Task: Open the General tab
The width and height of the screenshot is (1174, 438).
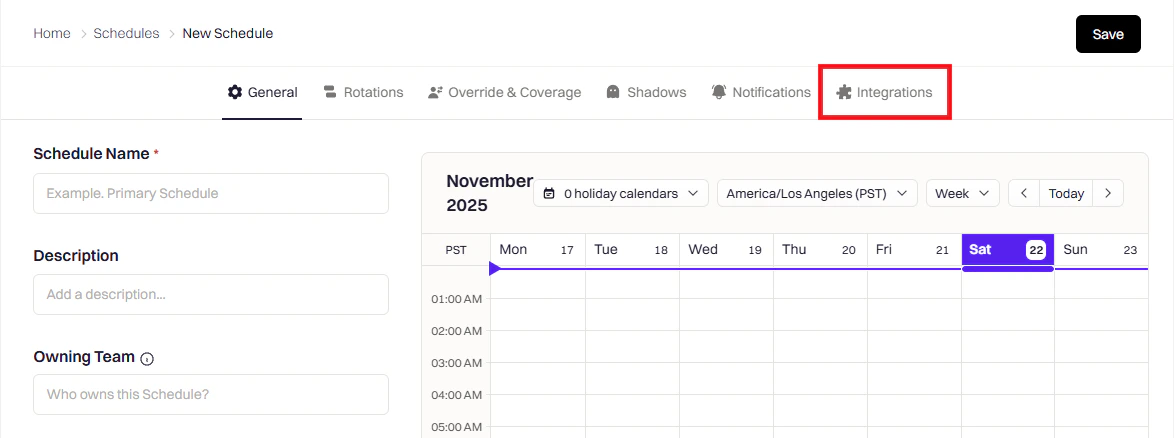Action: point(262,92)
